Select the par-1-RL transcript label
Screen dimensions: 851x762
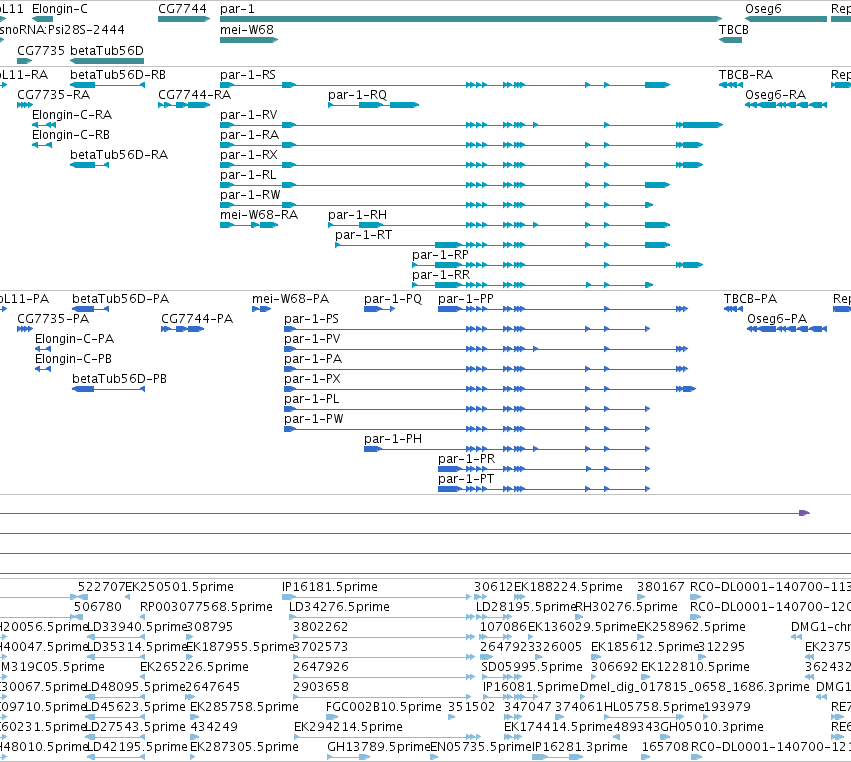point(248,175)
